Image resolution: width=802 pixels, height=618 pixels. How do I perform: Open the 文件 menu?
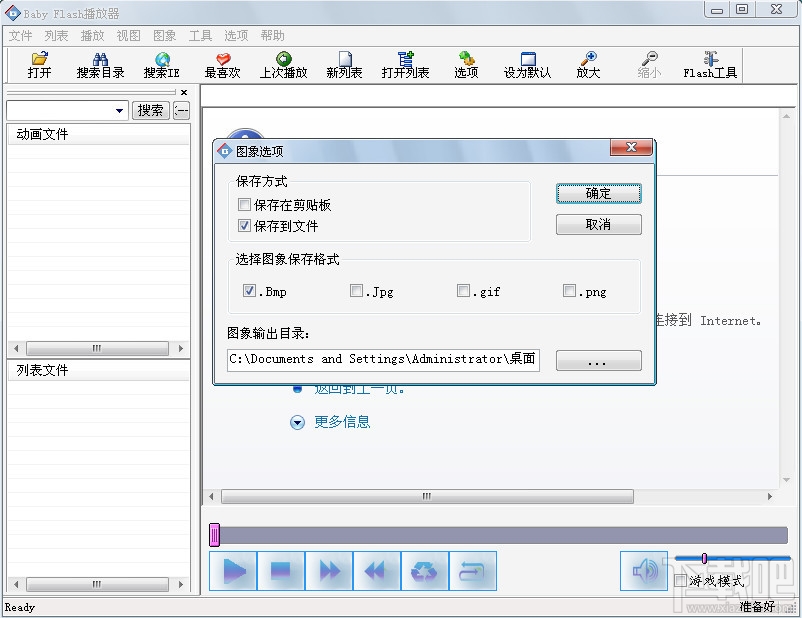(20, 35)
